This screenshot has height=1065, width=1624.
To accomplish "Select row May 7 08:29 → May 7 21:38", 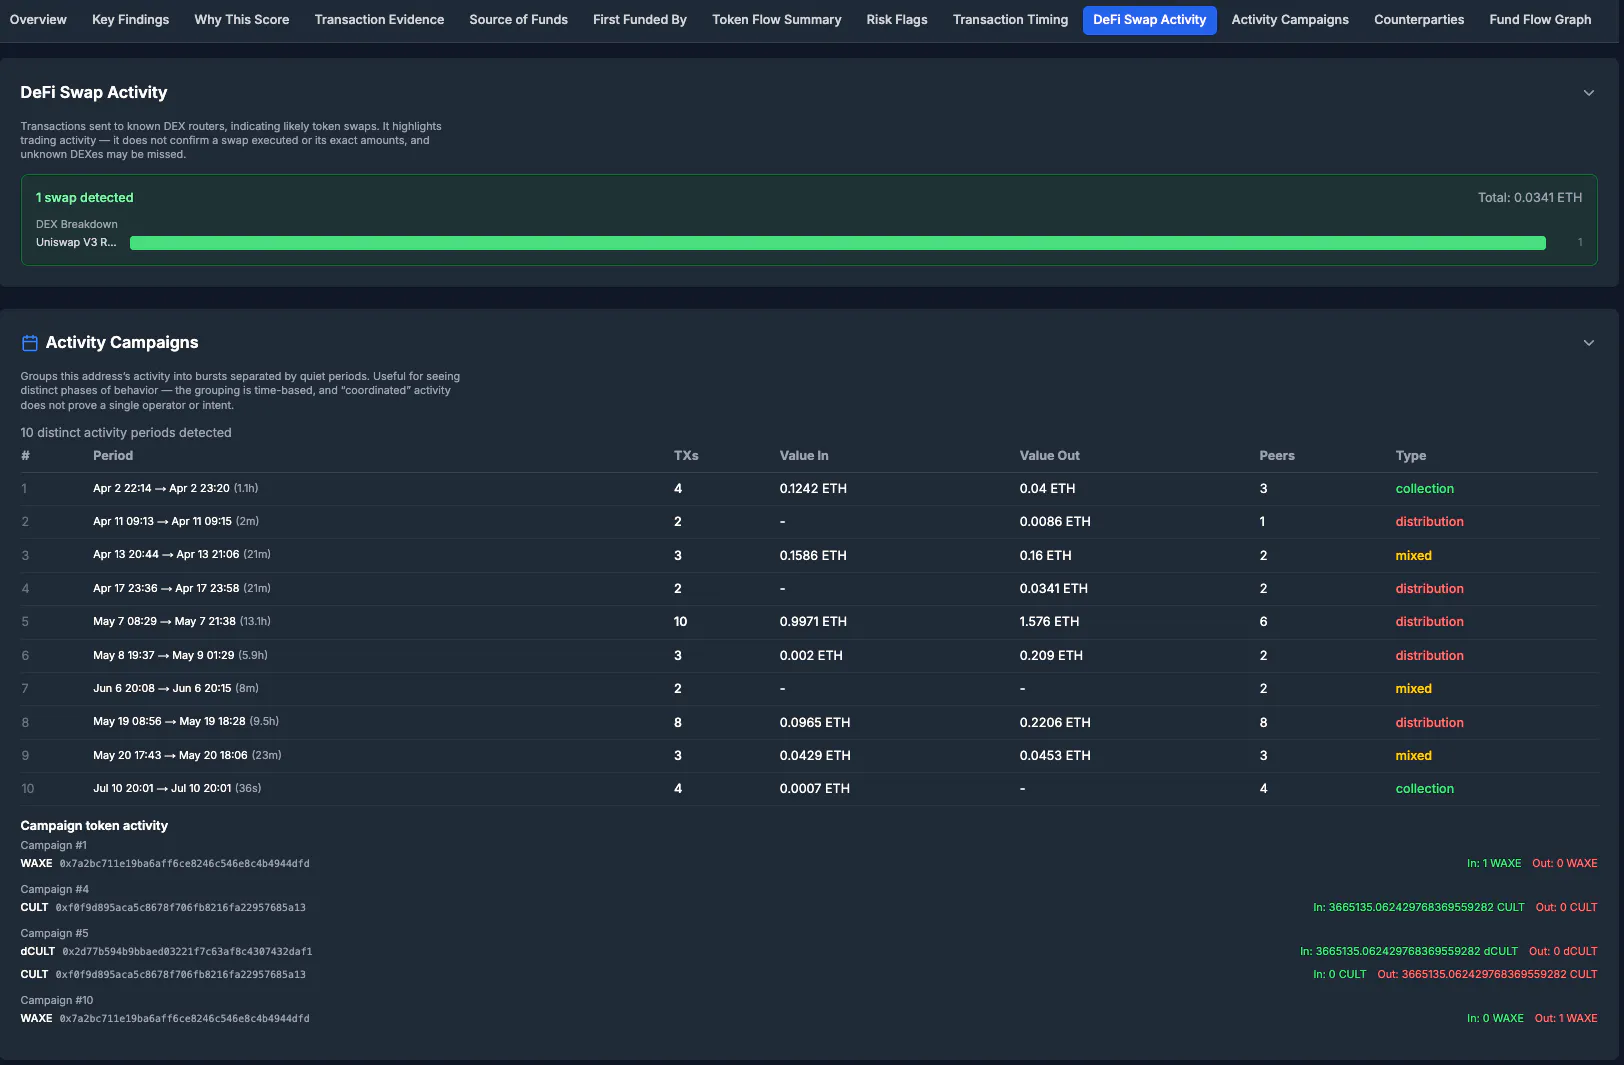I will click(x=809, y=622).
